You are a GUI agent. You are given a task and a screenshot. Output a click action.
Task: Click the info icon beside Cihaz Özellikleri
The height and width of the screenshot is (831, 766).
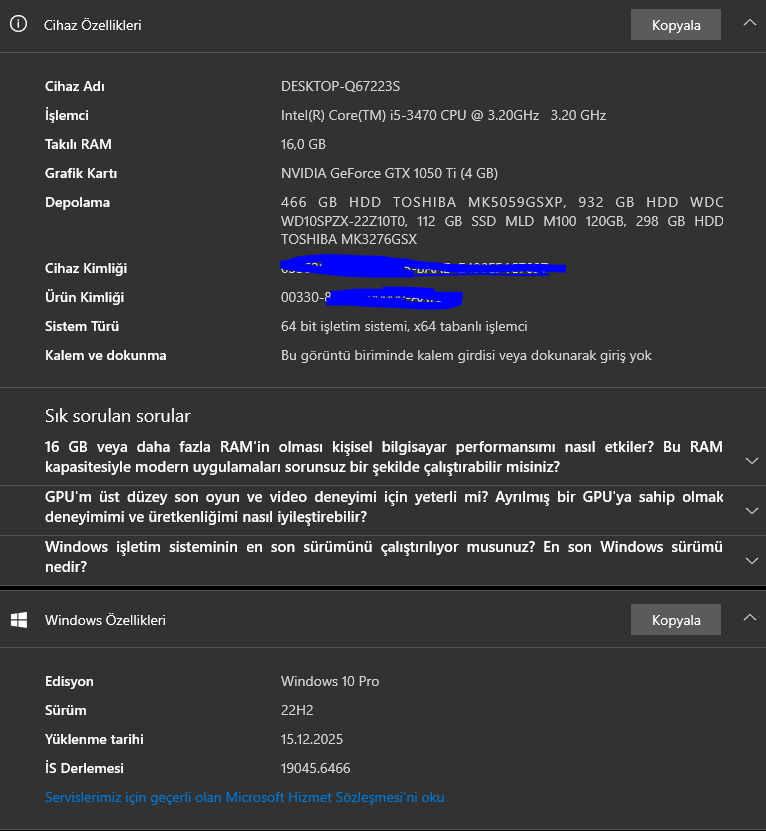coord(19,24)
